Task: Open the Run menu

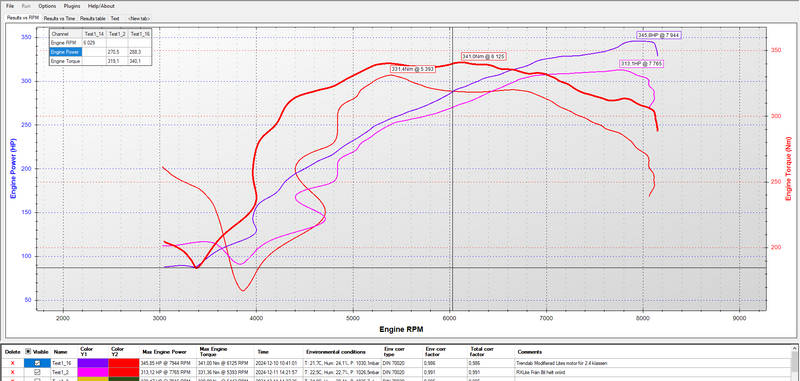Action: (26, 6)
